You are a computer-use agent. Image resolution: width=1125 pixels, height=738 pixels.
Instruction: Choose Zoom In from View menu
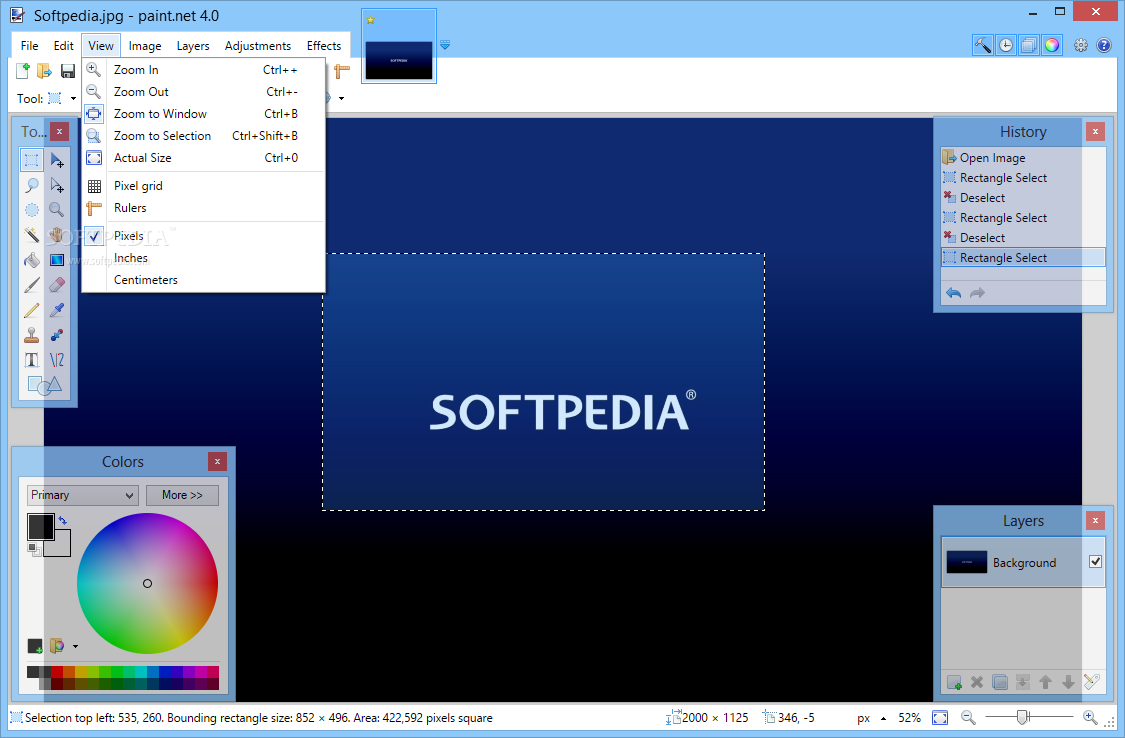coord(204,70)
